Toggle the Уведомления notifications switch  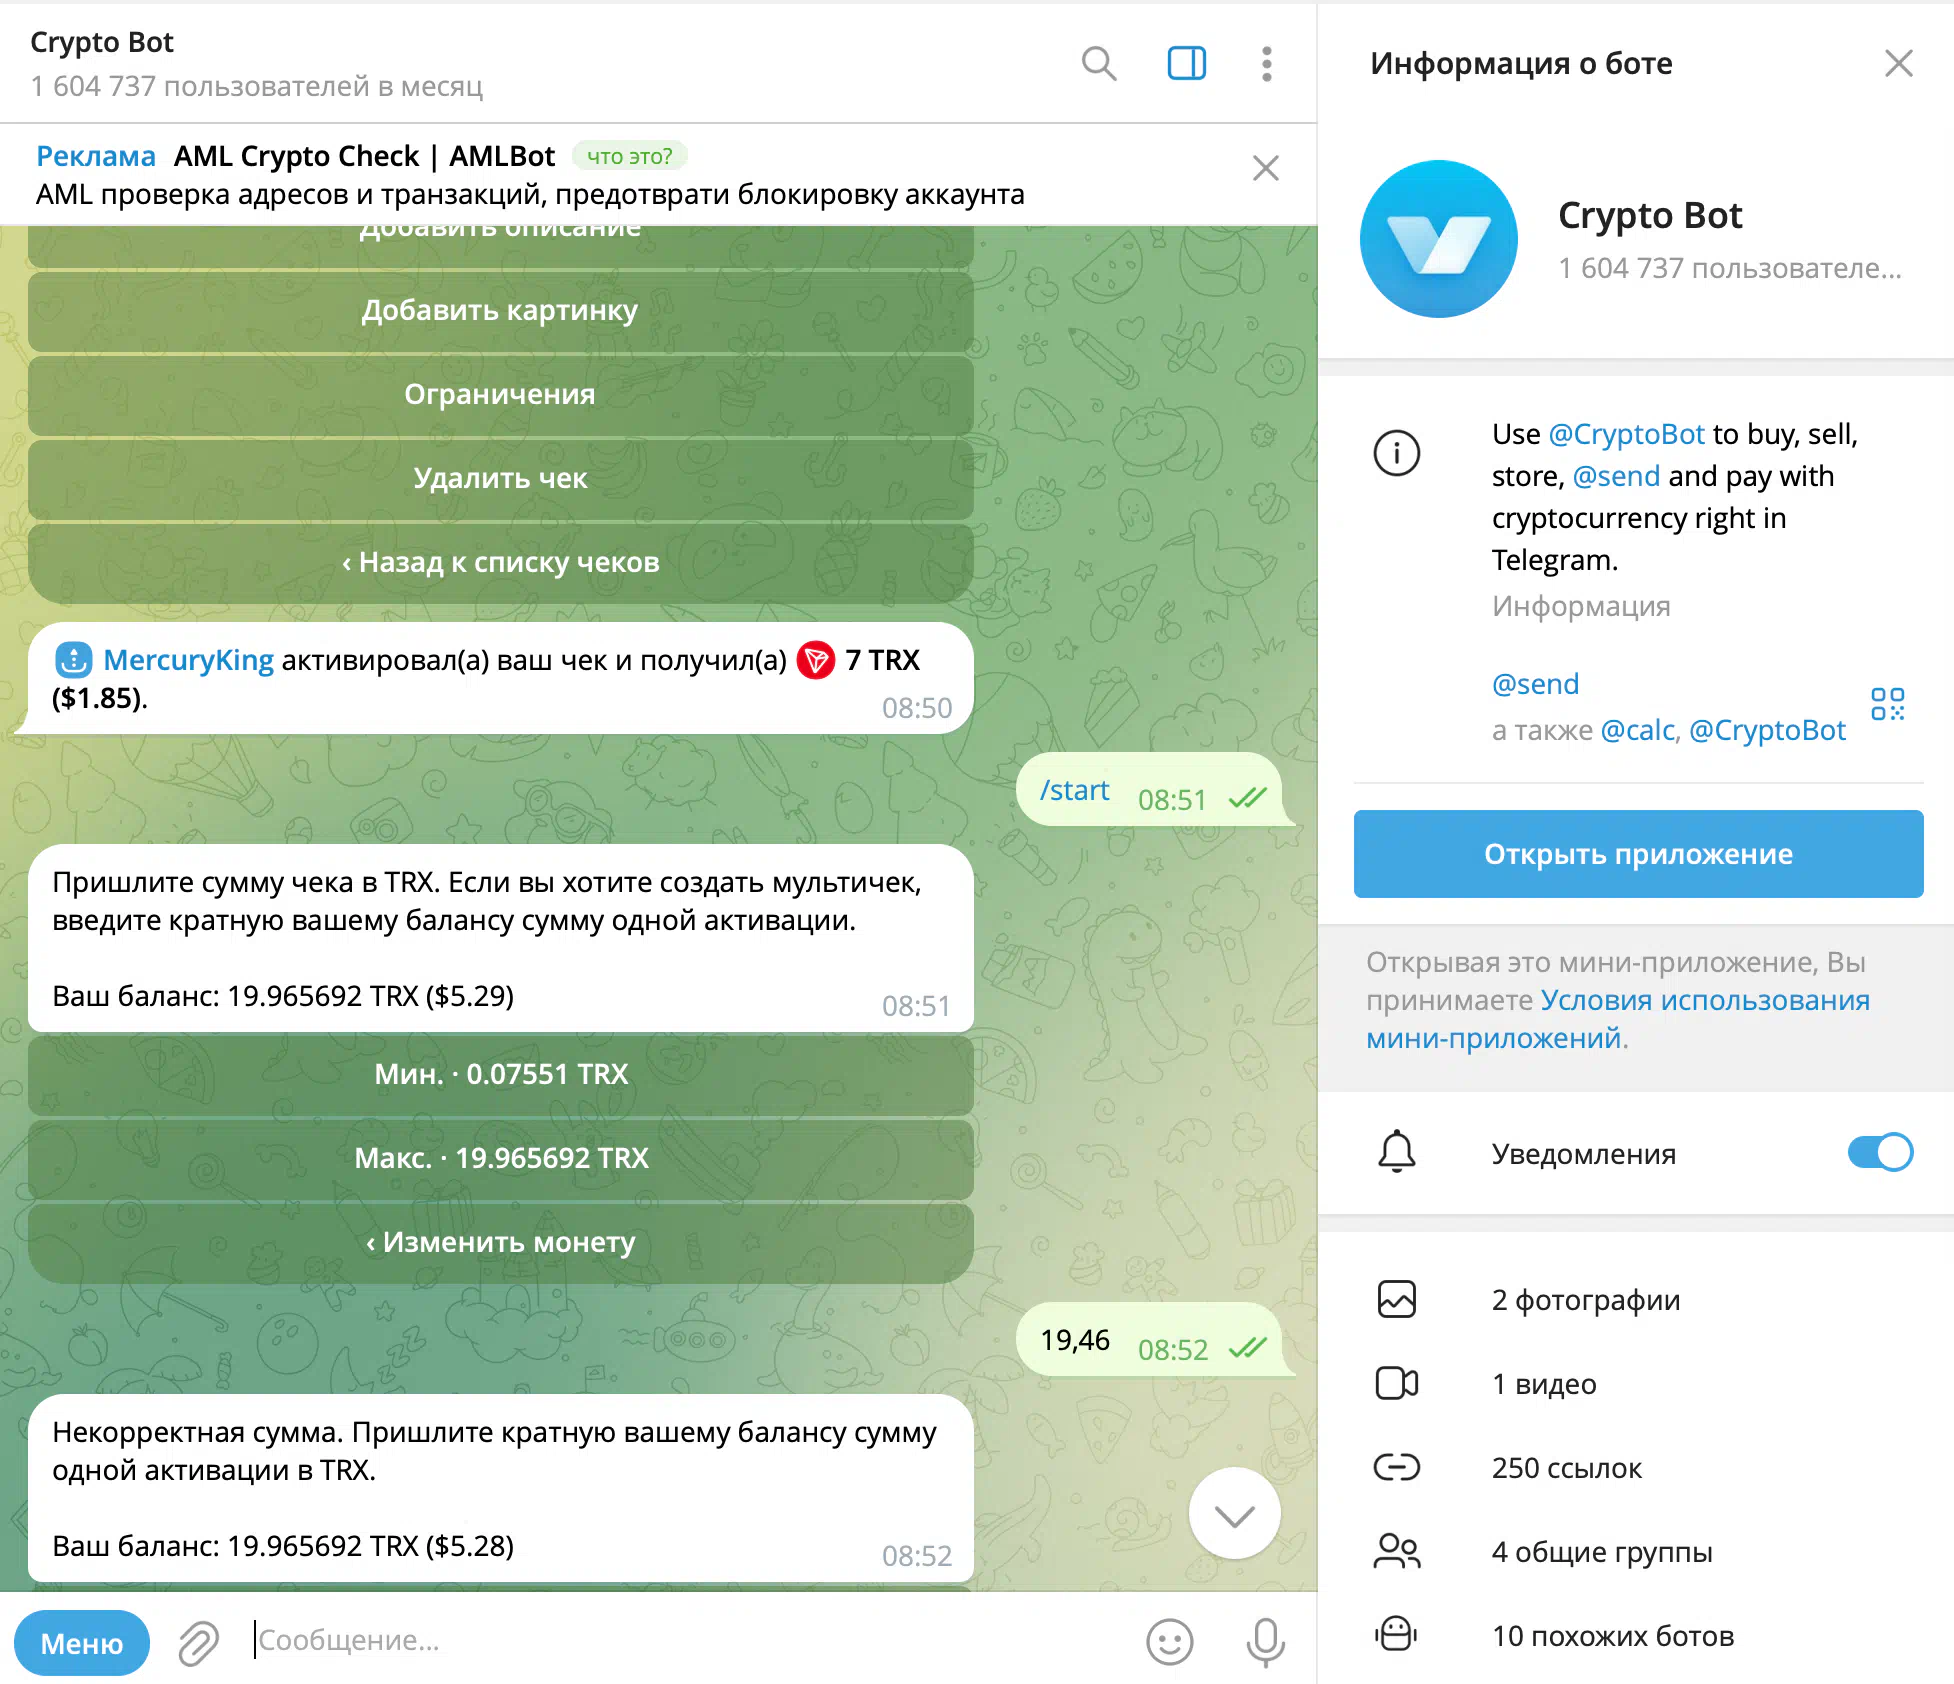1879,1152
